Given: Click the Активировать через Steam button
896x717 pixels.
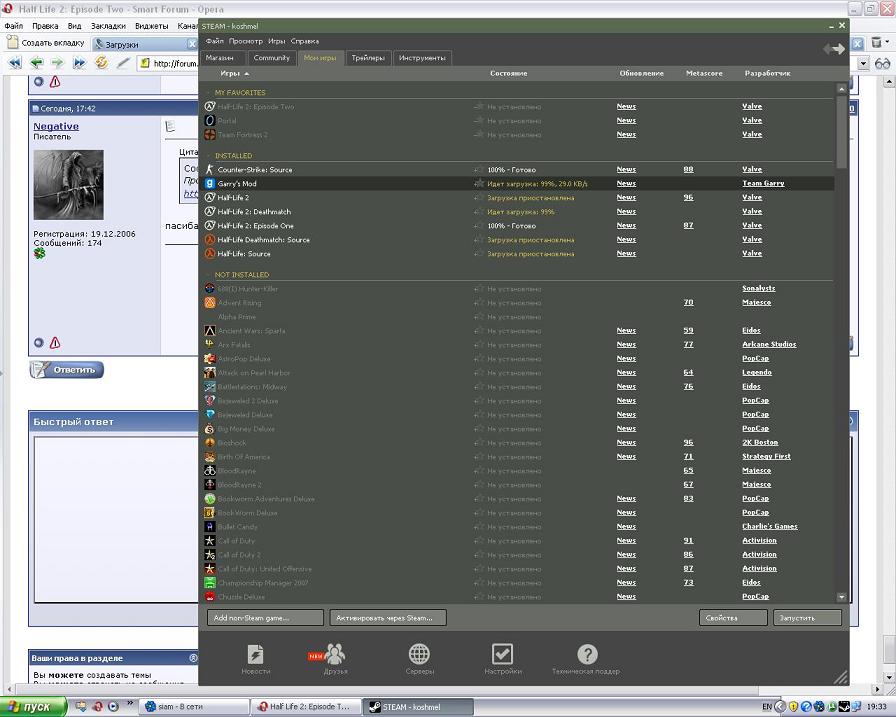Looking at the screenshot, I should click(388, 618).
